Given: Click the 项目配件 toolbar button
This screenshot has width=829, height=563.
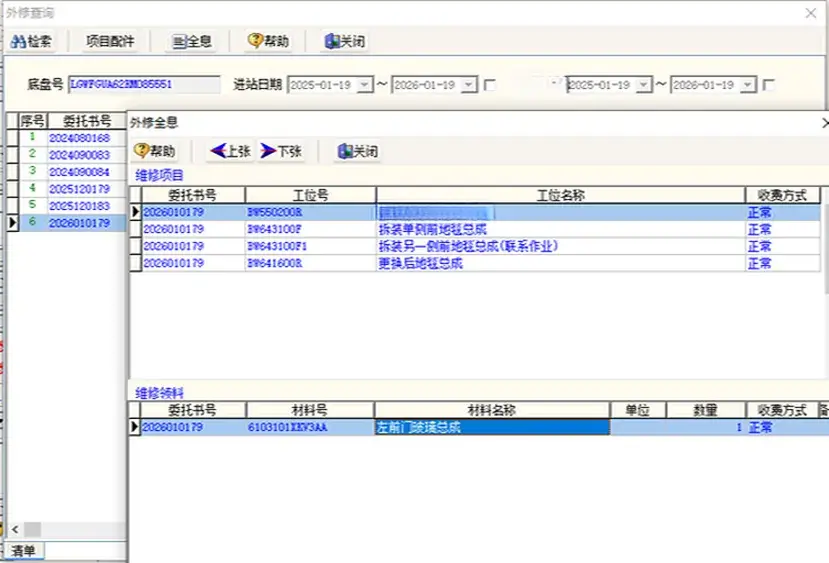Looking at the screenshot, I should [111, 42].
